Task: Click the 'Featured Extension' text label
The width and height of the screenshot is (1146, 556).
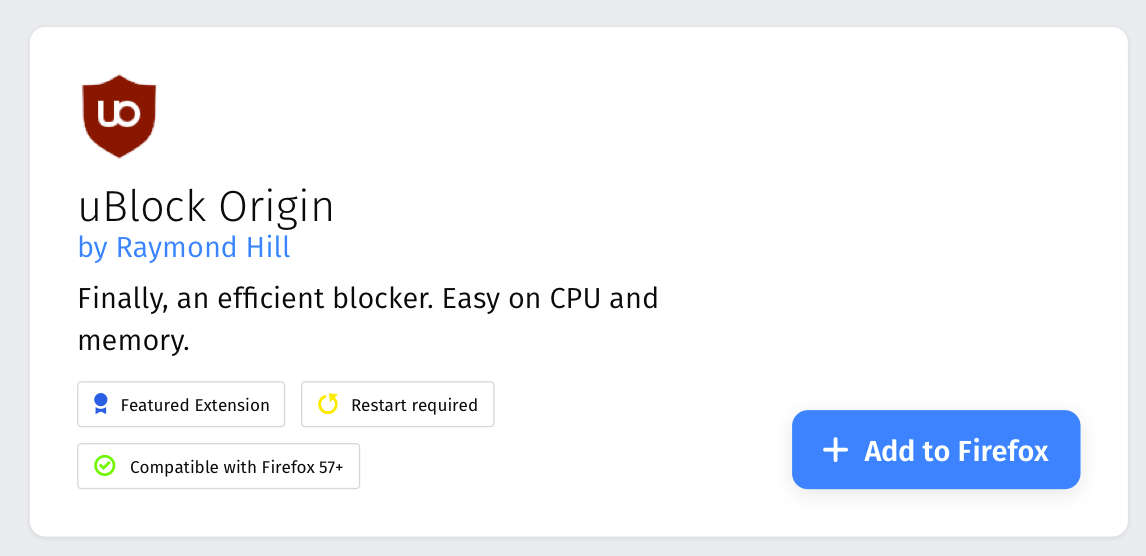Action: click(195, 405)
